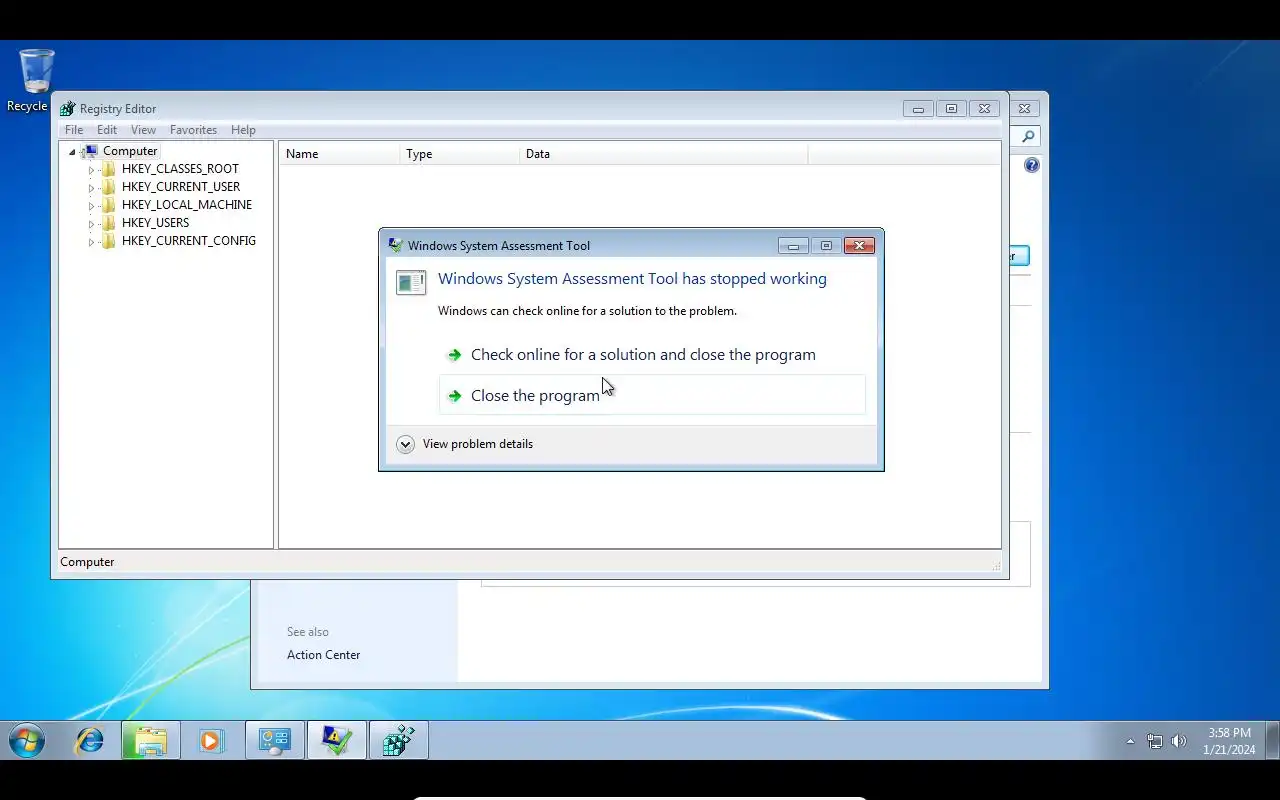Click the Computer icon in the registry tree
1280x800 pixels.
(x=90, y=151)
